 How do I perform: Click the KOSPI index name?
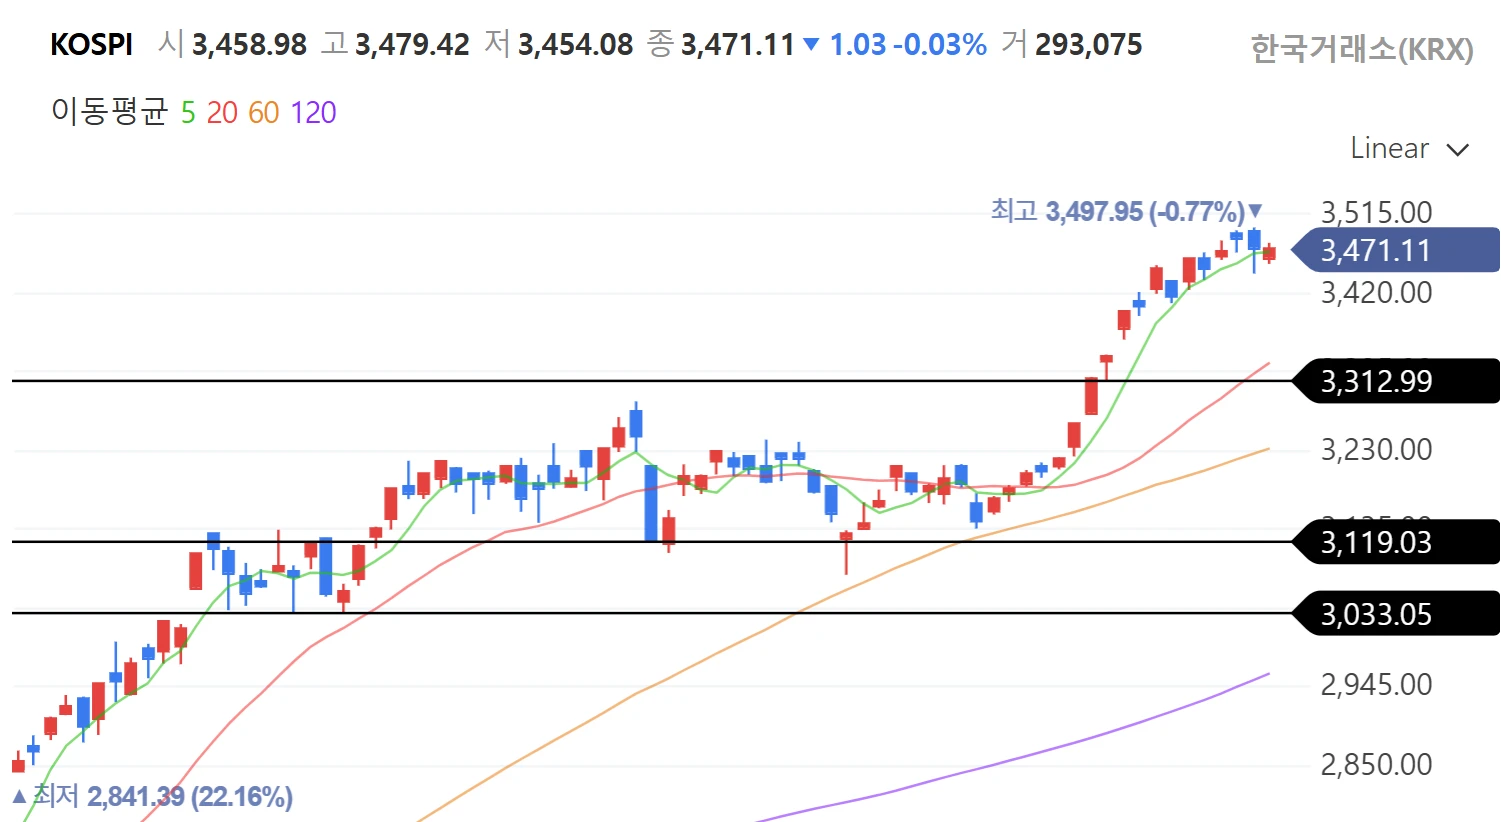pos(91,45)
